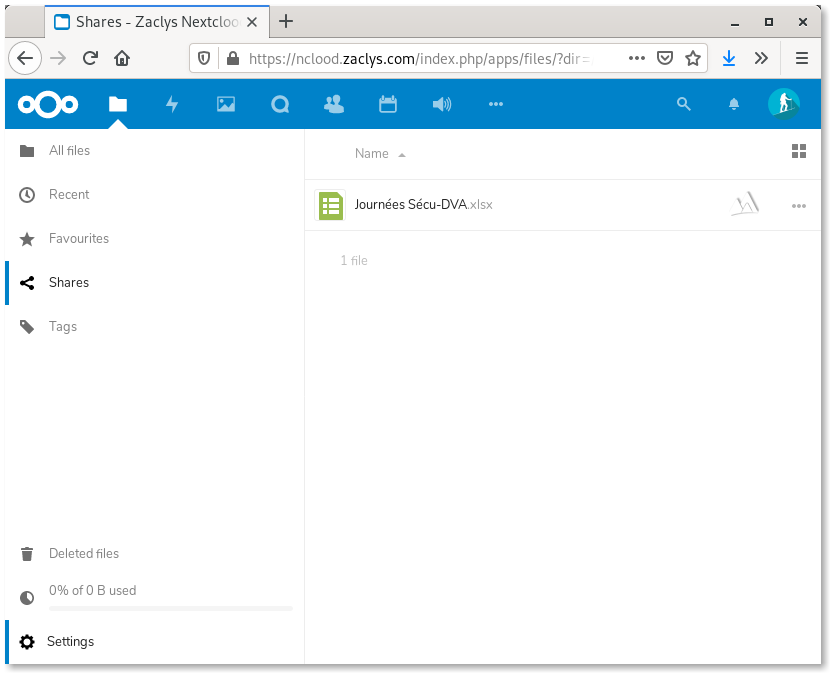Open the Photos app in top bar
The height and width of the screenshot is (673, 830).
point(226,104)
